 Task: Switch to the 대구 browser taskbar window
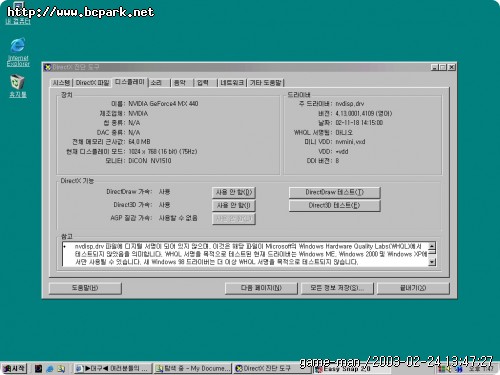click(112, 369)
